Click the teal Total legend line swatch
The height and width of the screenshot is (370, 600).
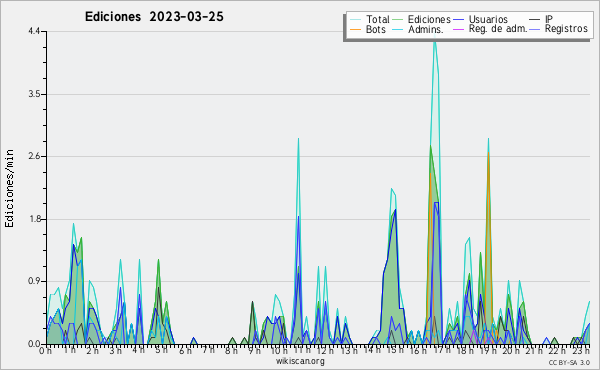point(355,20)
